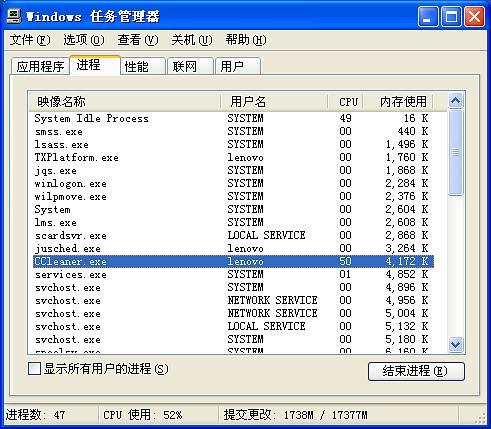Click the highlighted CCleaner.exe process
491x429 pixels.
[x=233, y=261]
